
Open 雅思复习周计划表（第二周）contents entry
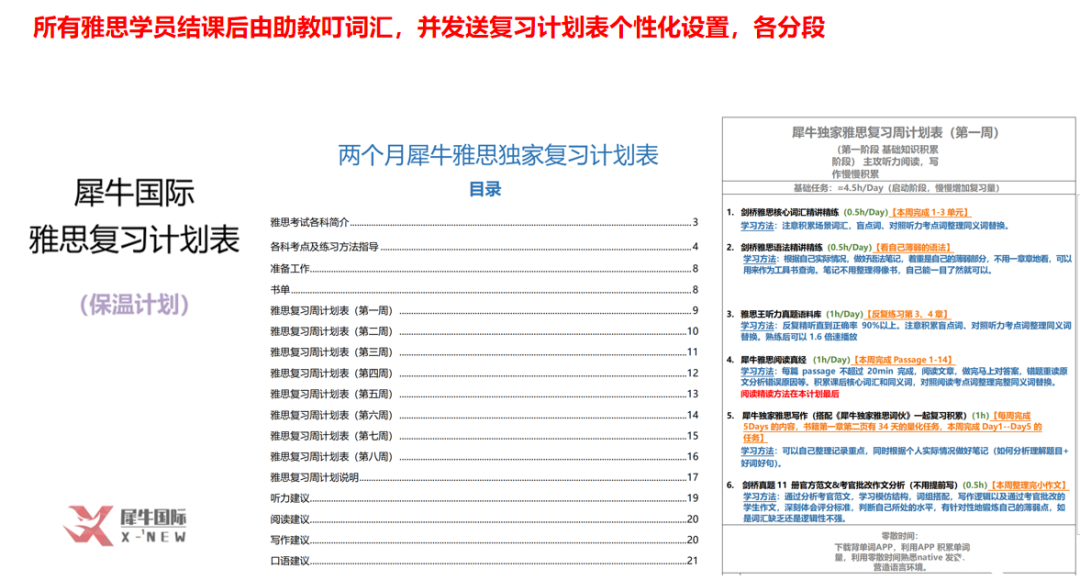[484, 331]
